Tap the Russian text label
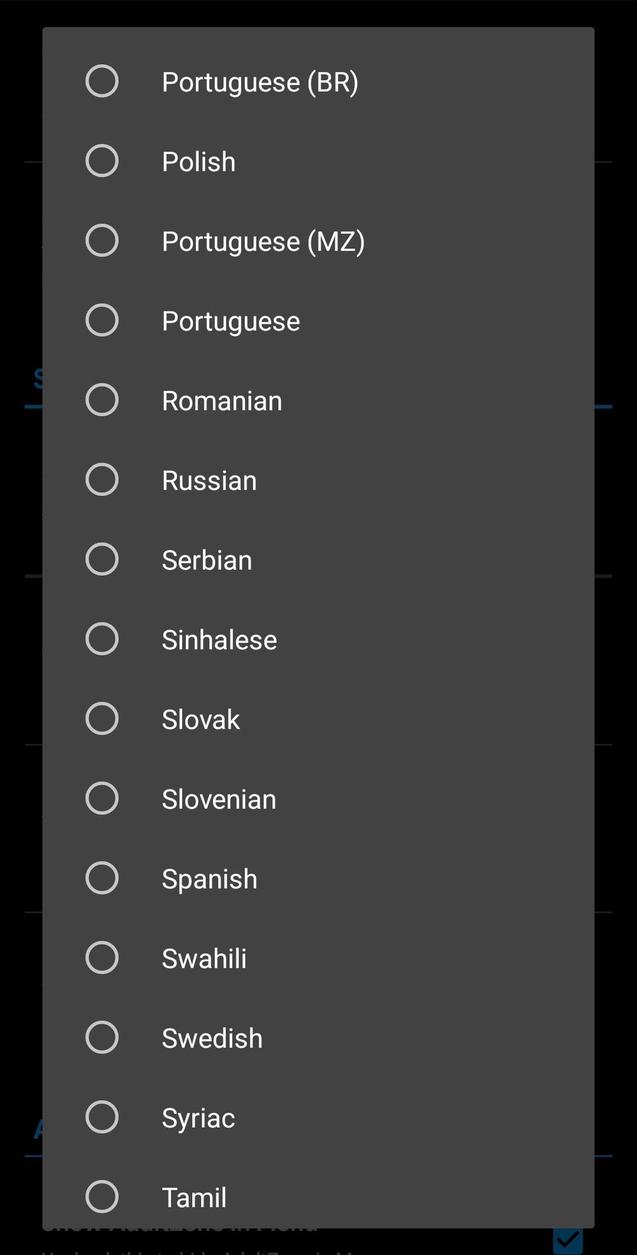This screenshot has height=1255, width=637. point(210,481)
